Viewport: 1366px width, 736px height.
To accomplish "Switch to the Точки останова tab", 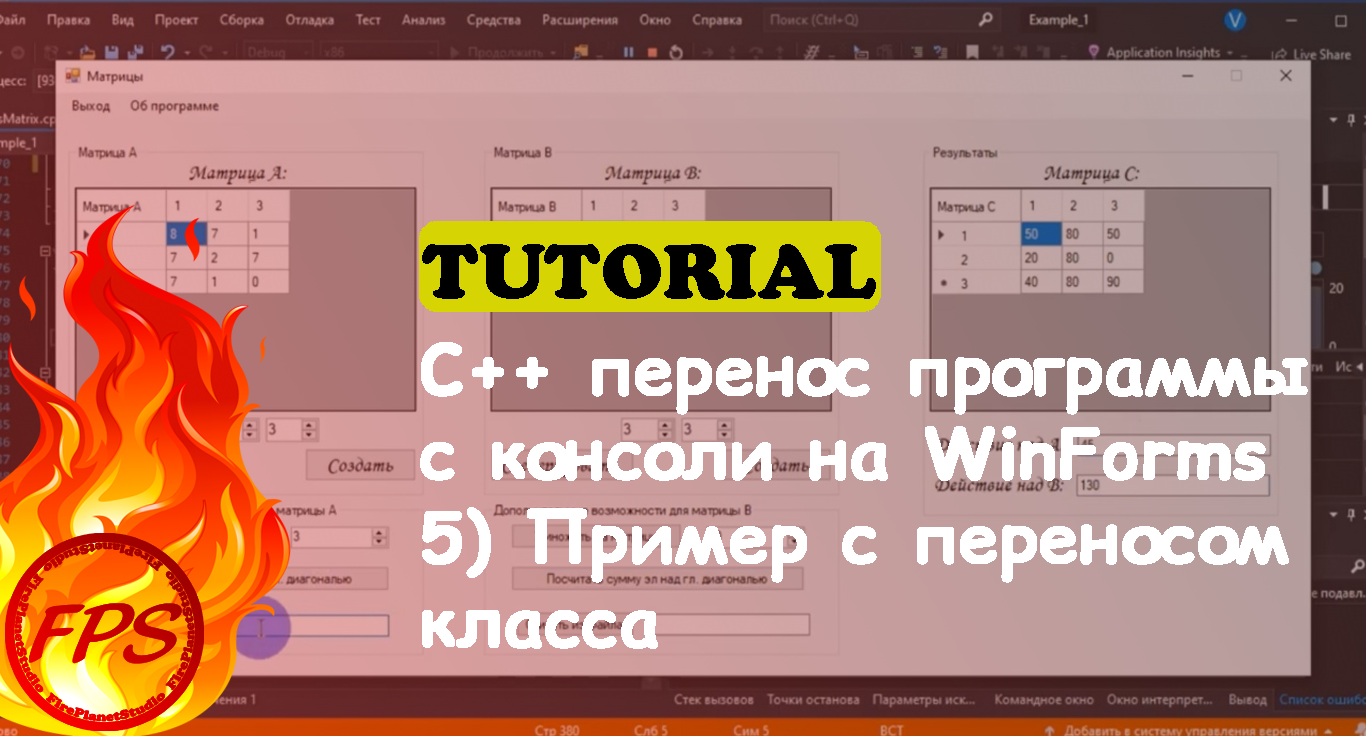I will [x=813, y=699].
